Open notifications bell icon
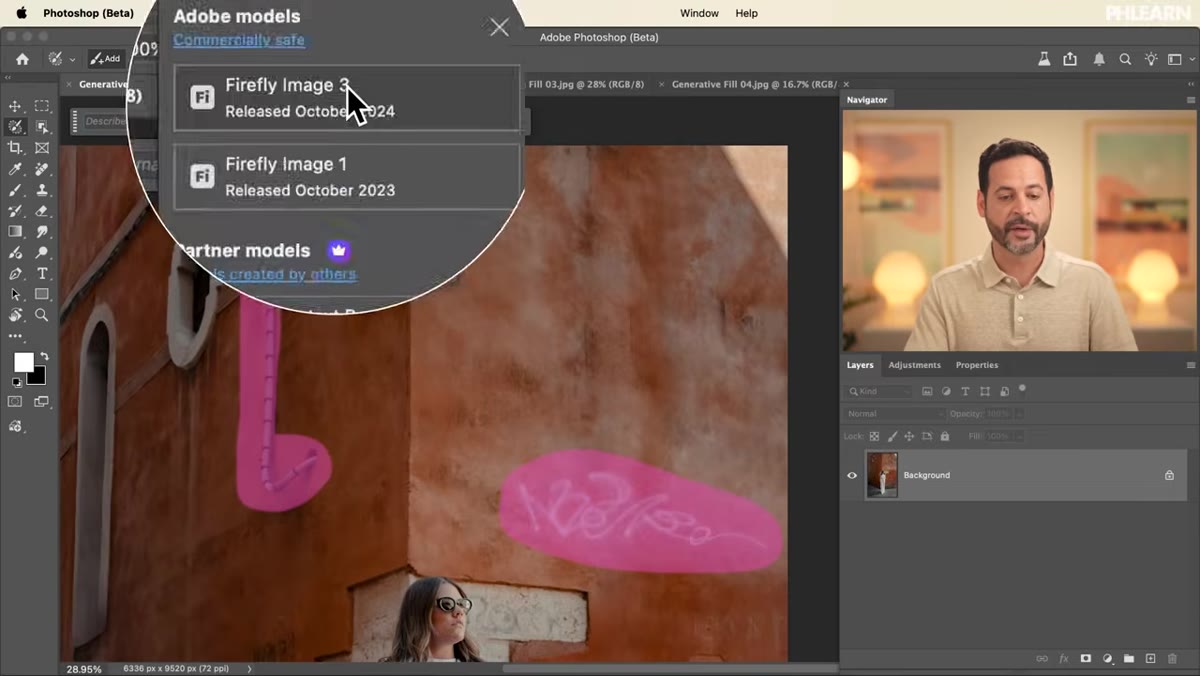The width and height of the screenshot is (1200, 676). coord(1099,59)
